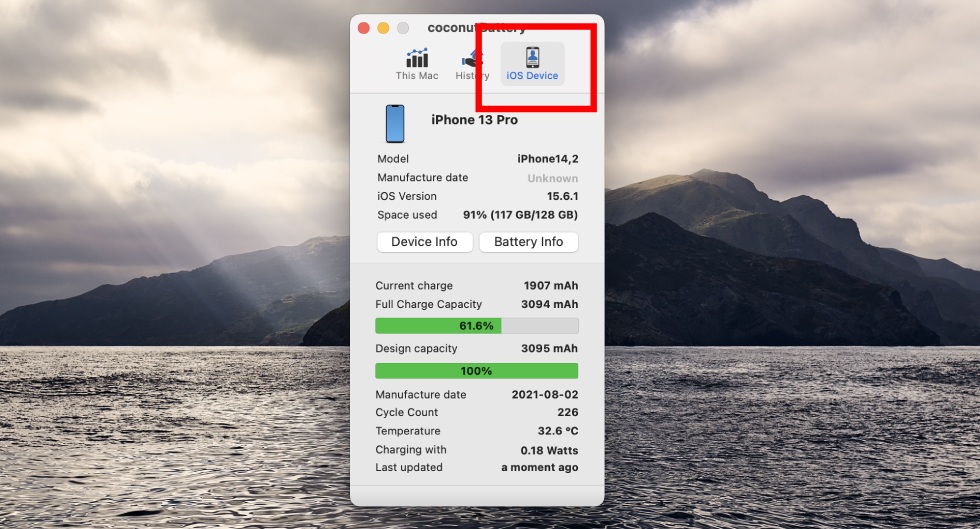Click the Unknown manufacture date value
Viewport: 980px width, 529px height.
552,178
